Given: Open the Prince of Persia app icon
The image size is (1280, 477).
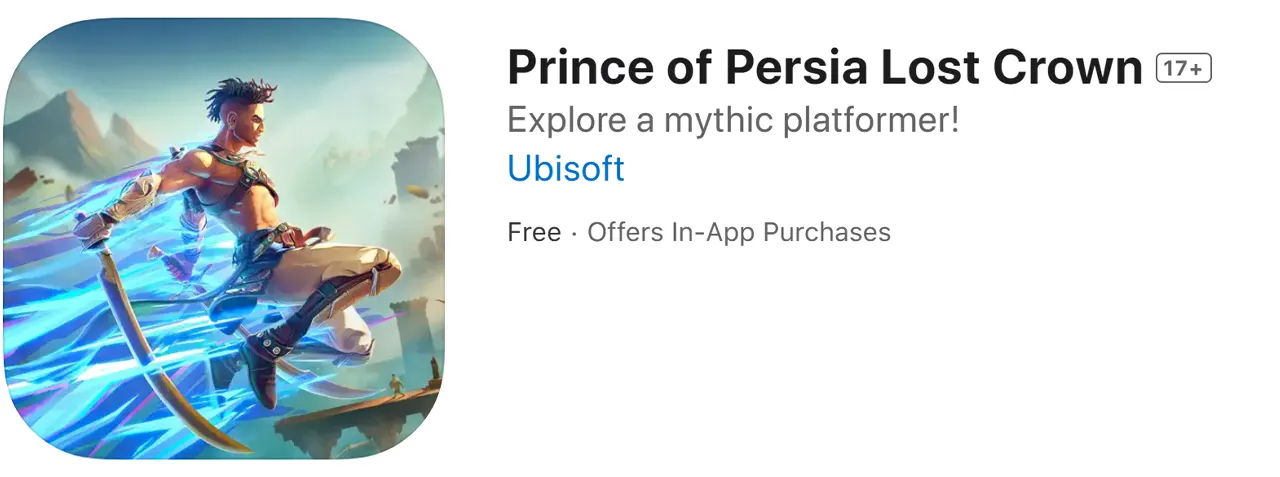Looking at the screenshot, I should tap(224, 238).
